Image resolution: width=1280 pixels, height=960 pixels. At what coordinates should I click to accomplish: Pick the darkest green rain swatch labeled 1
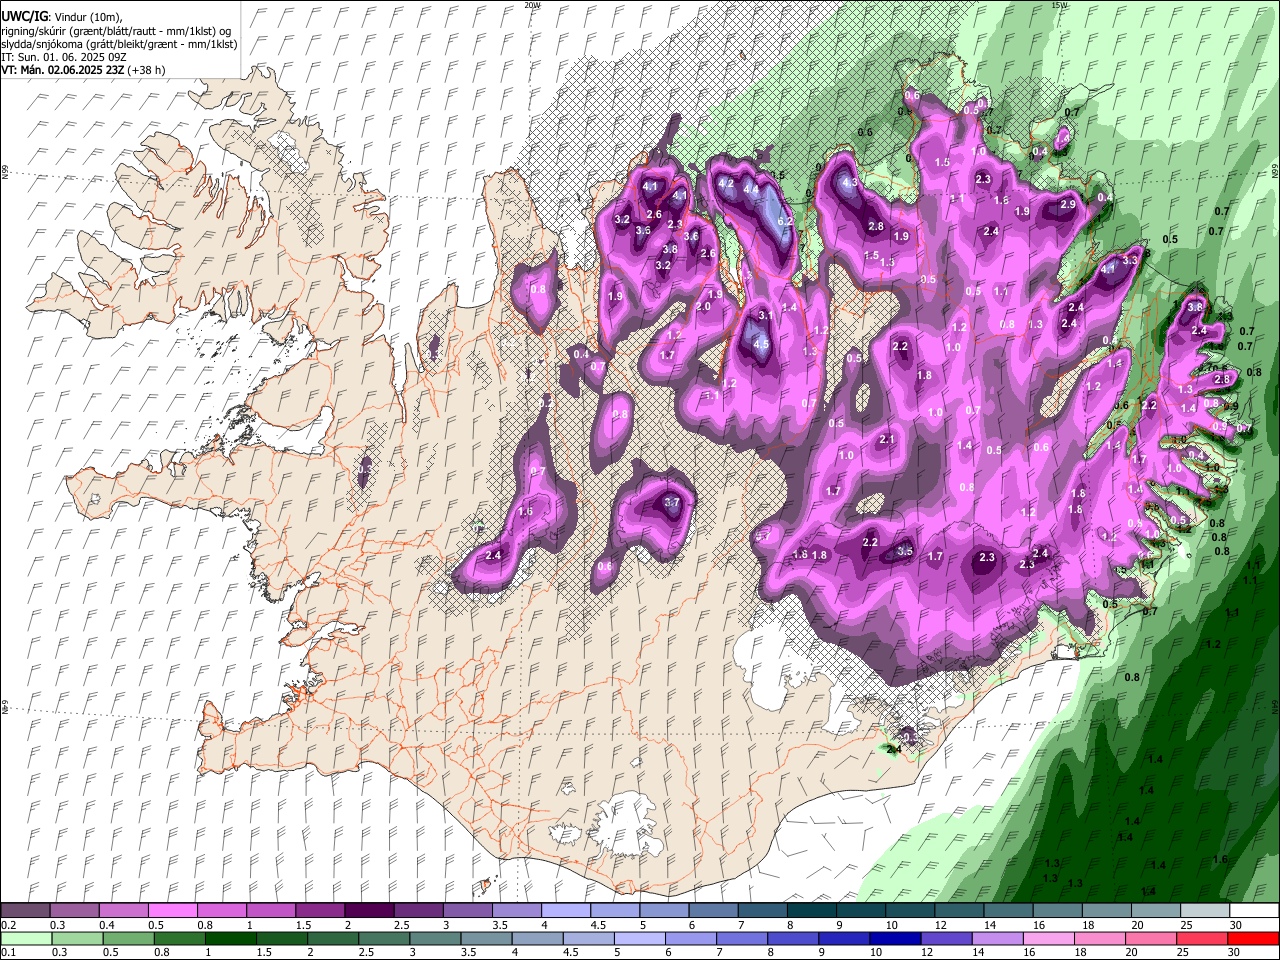[x=230, y=938]
